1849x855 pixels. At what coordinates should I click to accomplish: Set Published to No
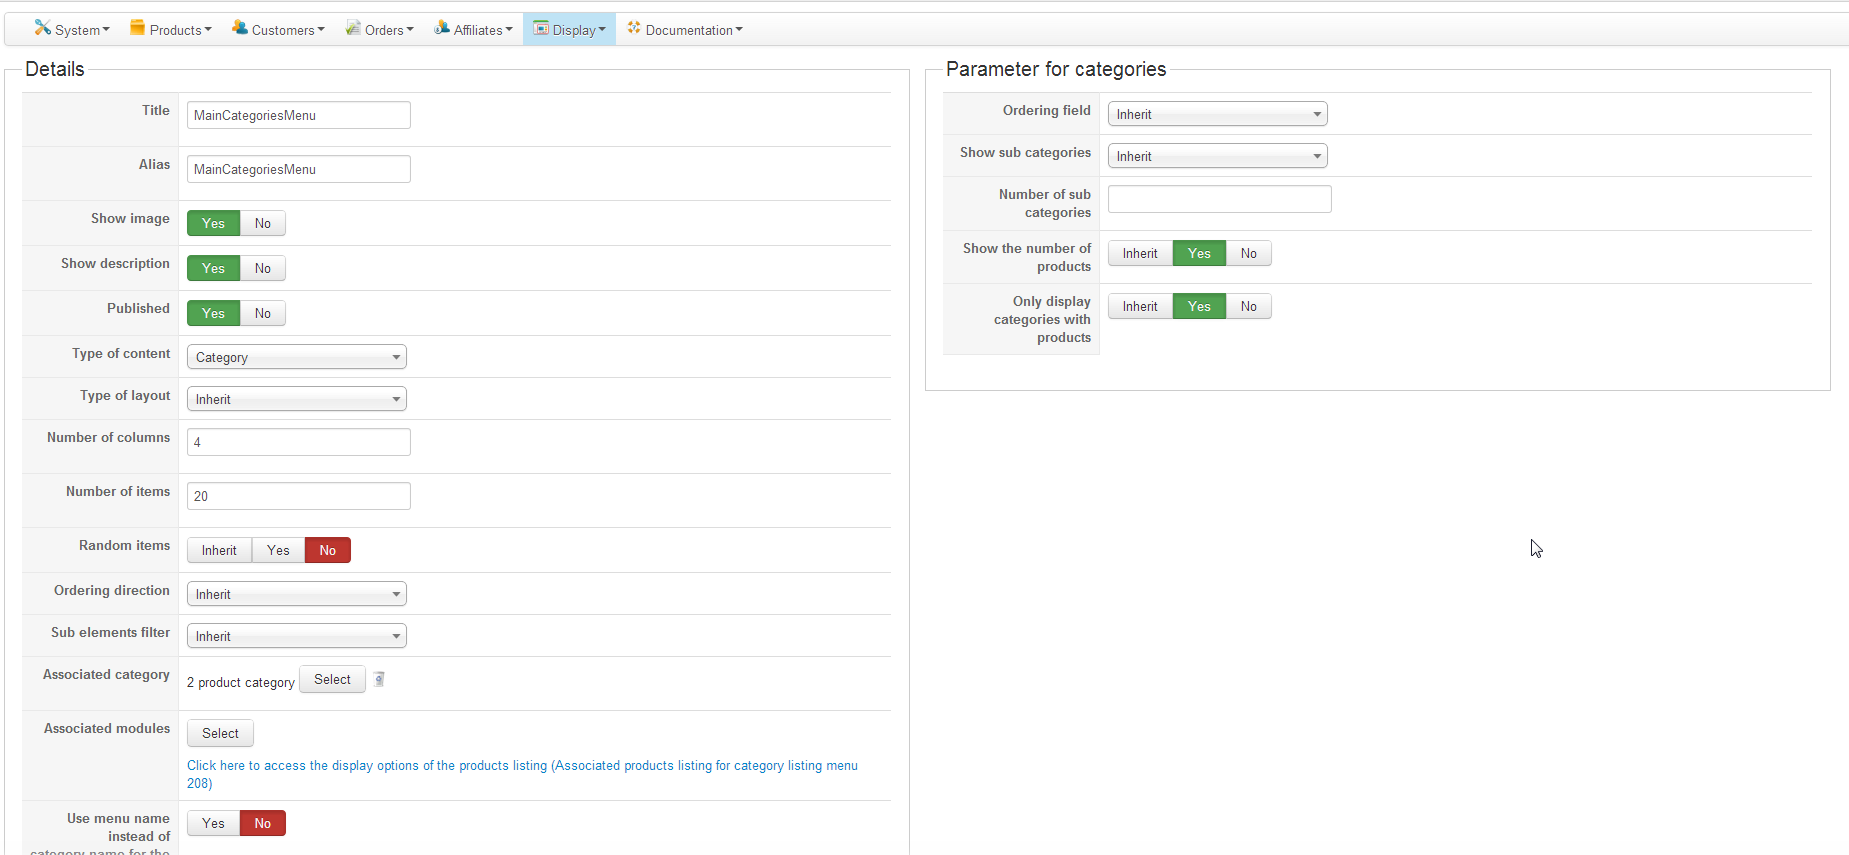263,313
